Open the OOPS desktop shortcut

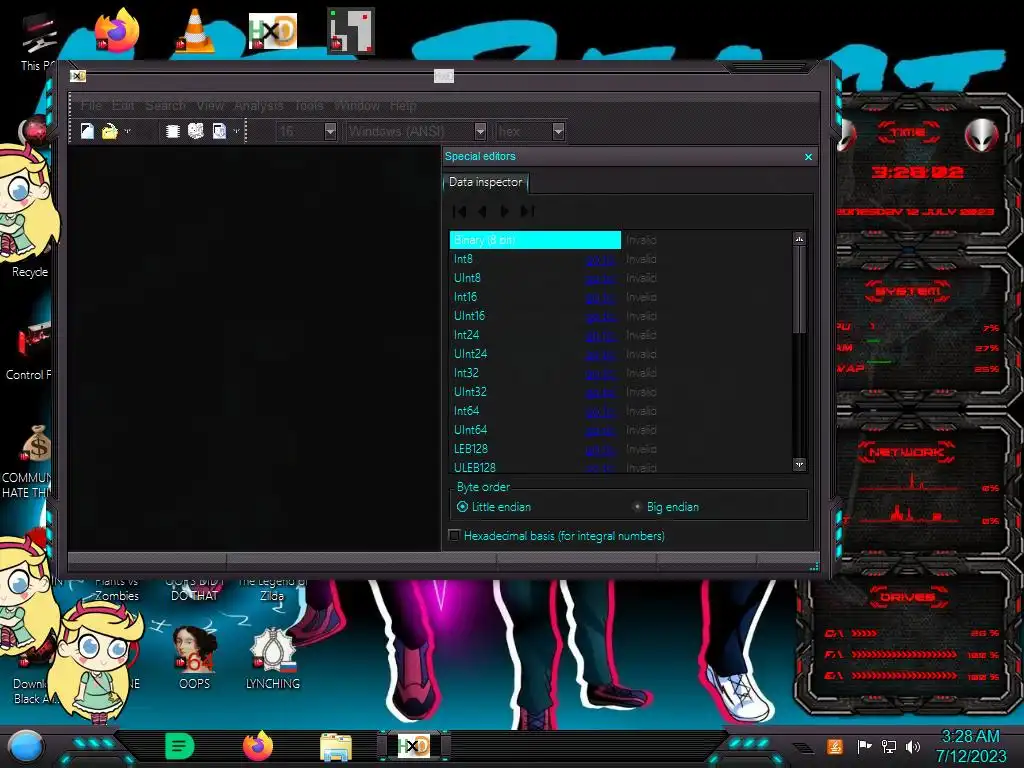[195, 658]
